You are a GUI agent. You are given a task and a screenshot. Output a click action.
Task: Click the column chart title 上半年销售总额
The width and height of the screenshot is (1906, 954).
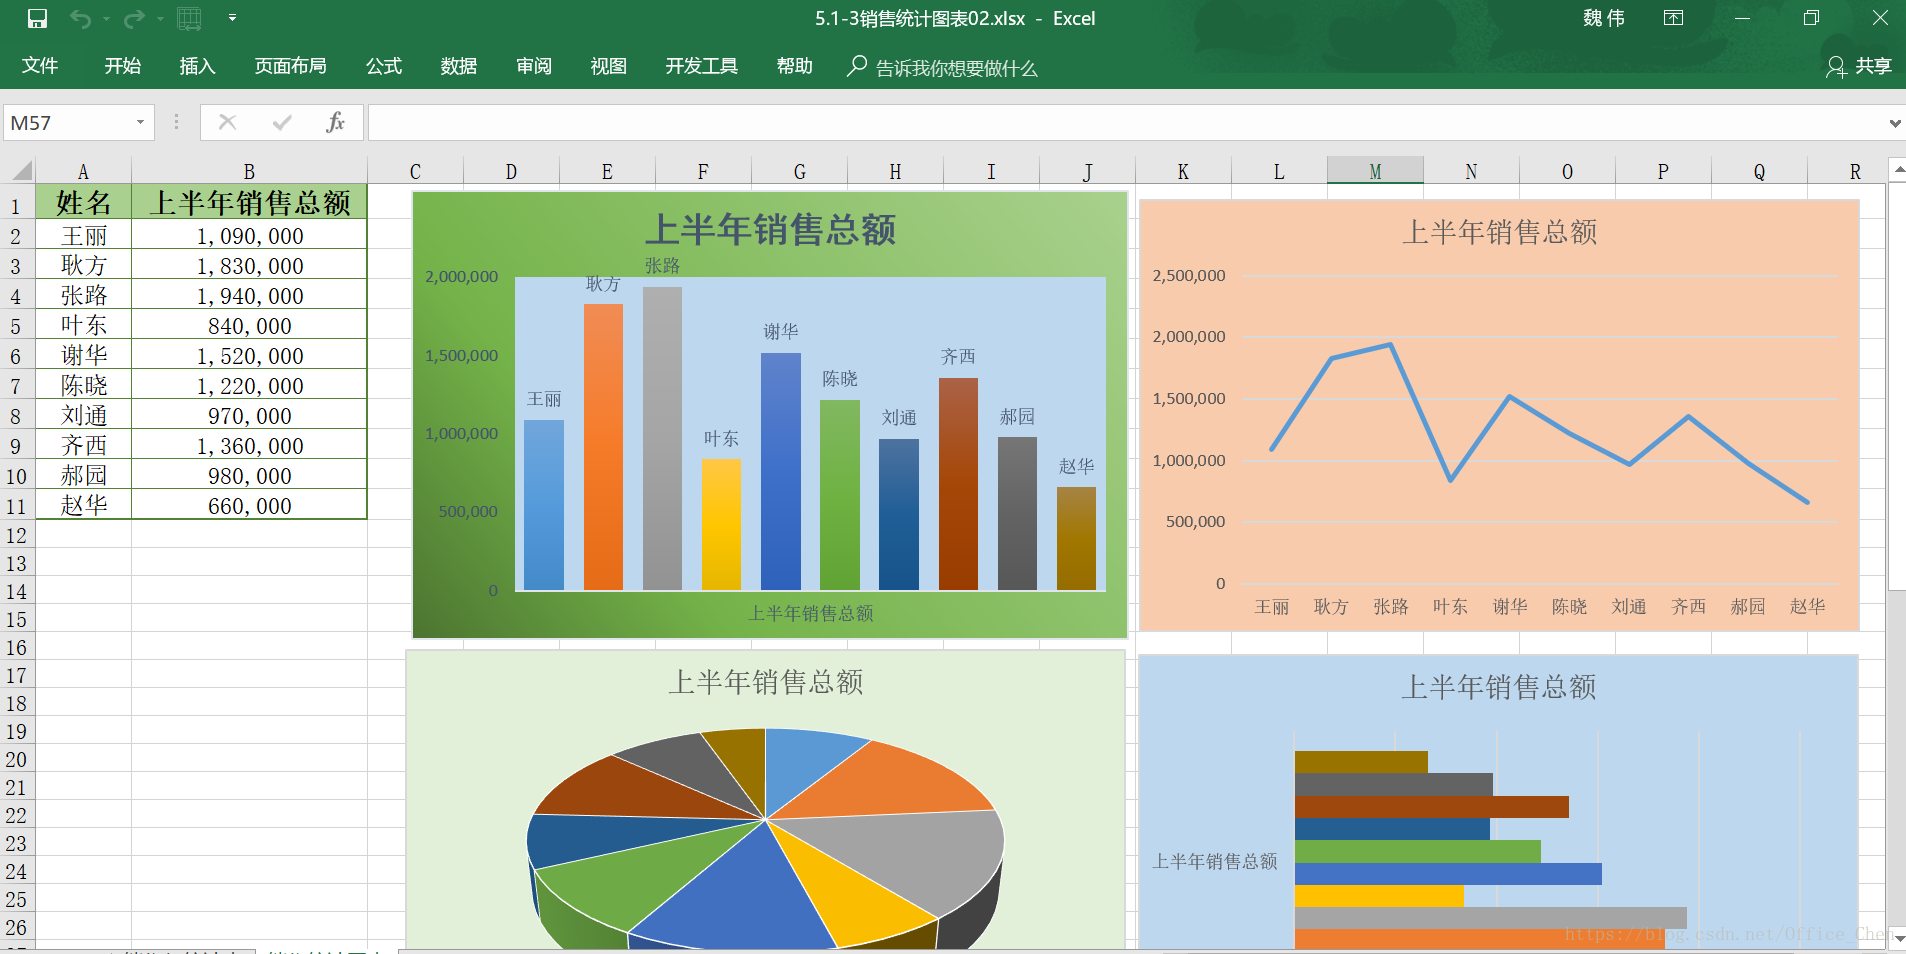(769, 230)
